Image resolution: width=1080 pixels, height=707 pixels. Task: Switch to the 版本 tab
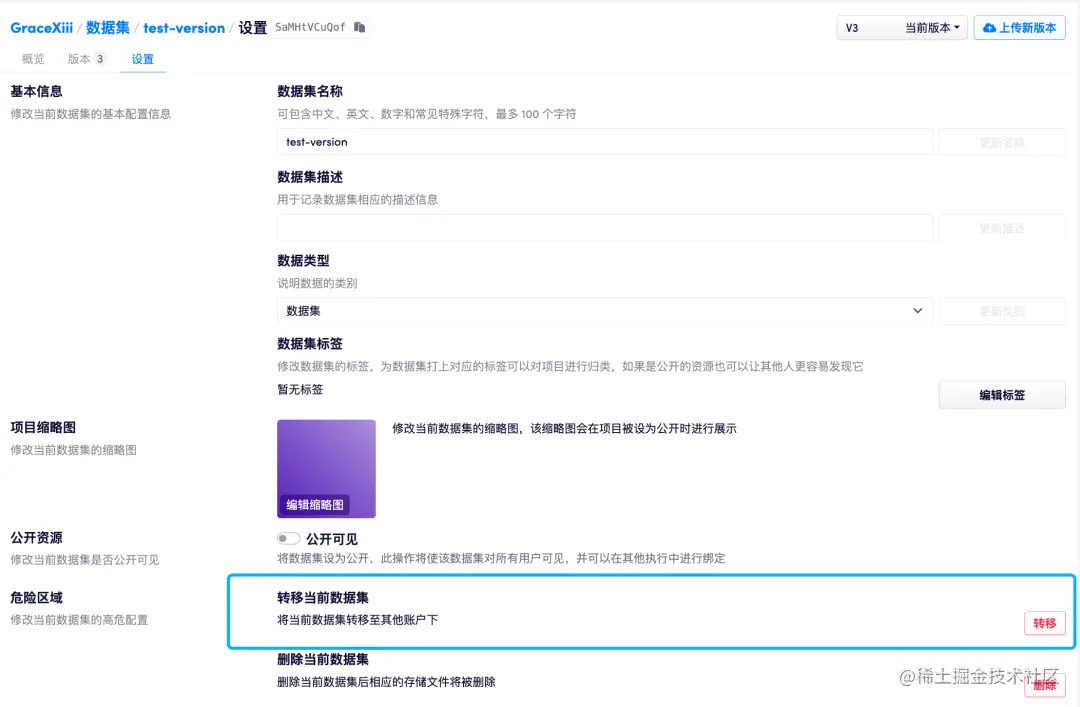pos(80,59)
